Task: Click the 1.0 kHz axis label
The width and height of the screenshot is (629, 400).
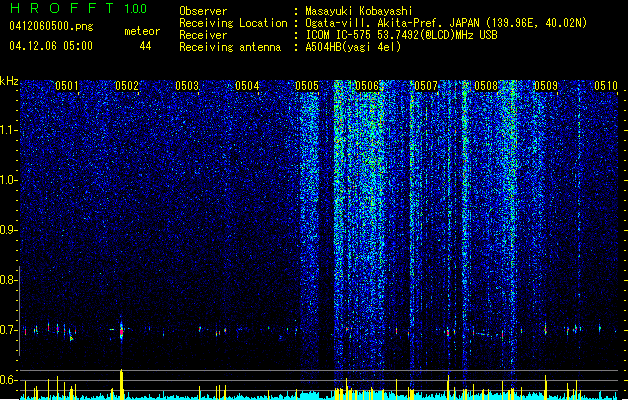Action: [x=8, y=180]
